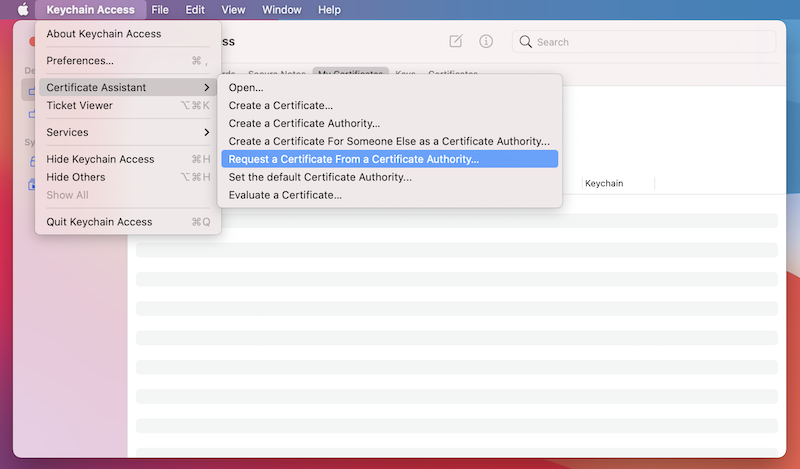The width and height of the screenshot is (800, 469).
Task: Open the Edit menu
Action: click(x=195, y=10)
